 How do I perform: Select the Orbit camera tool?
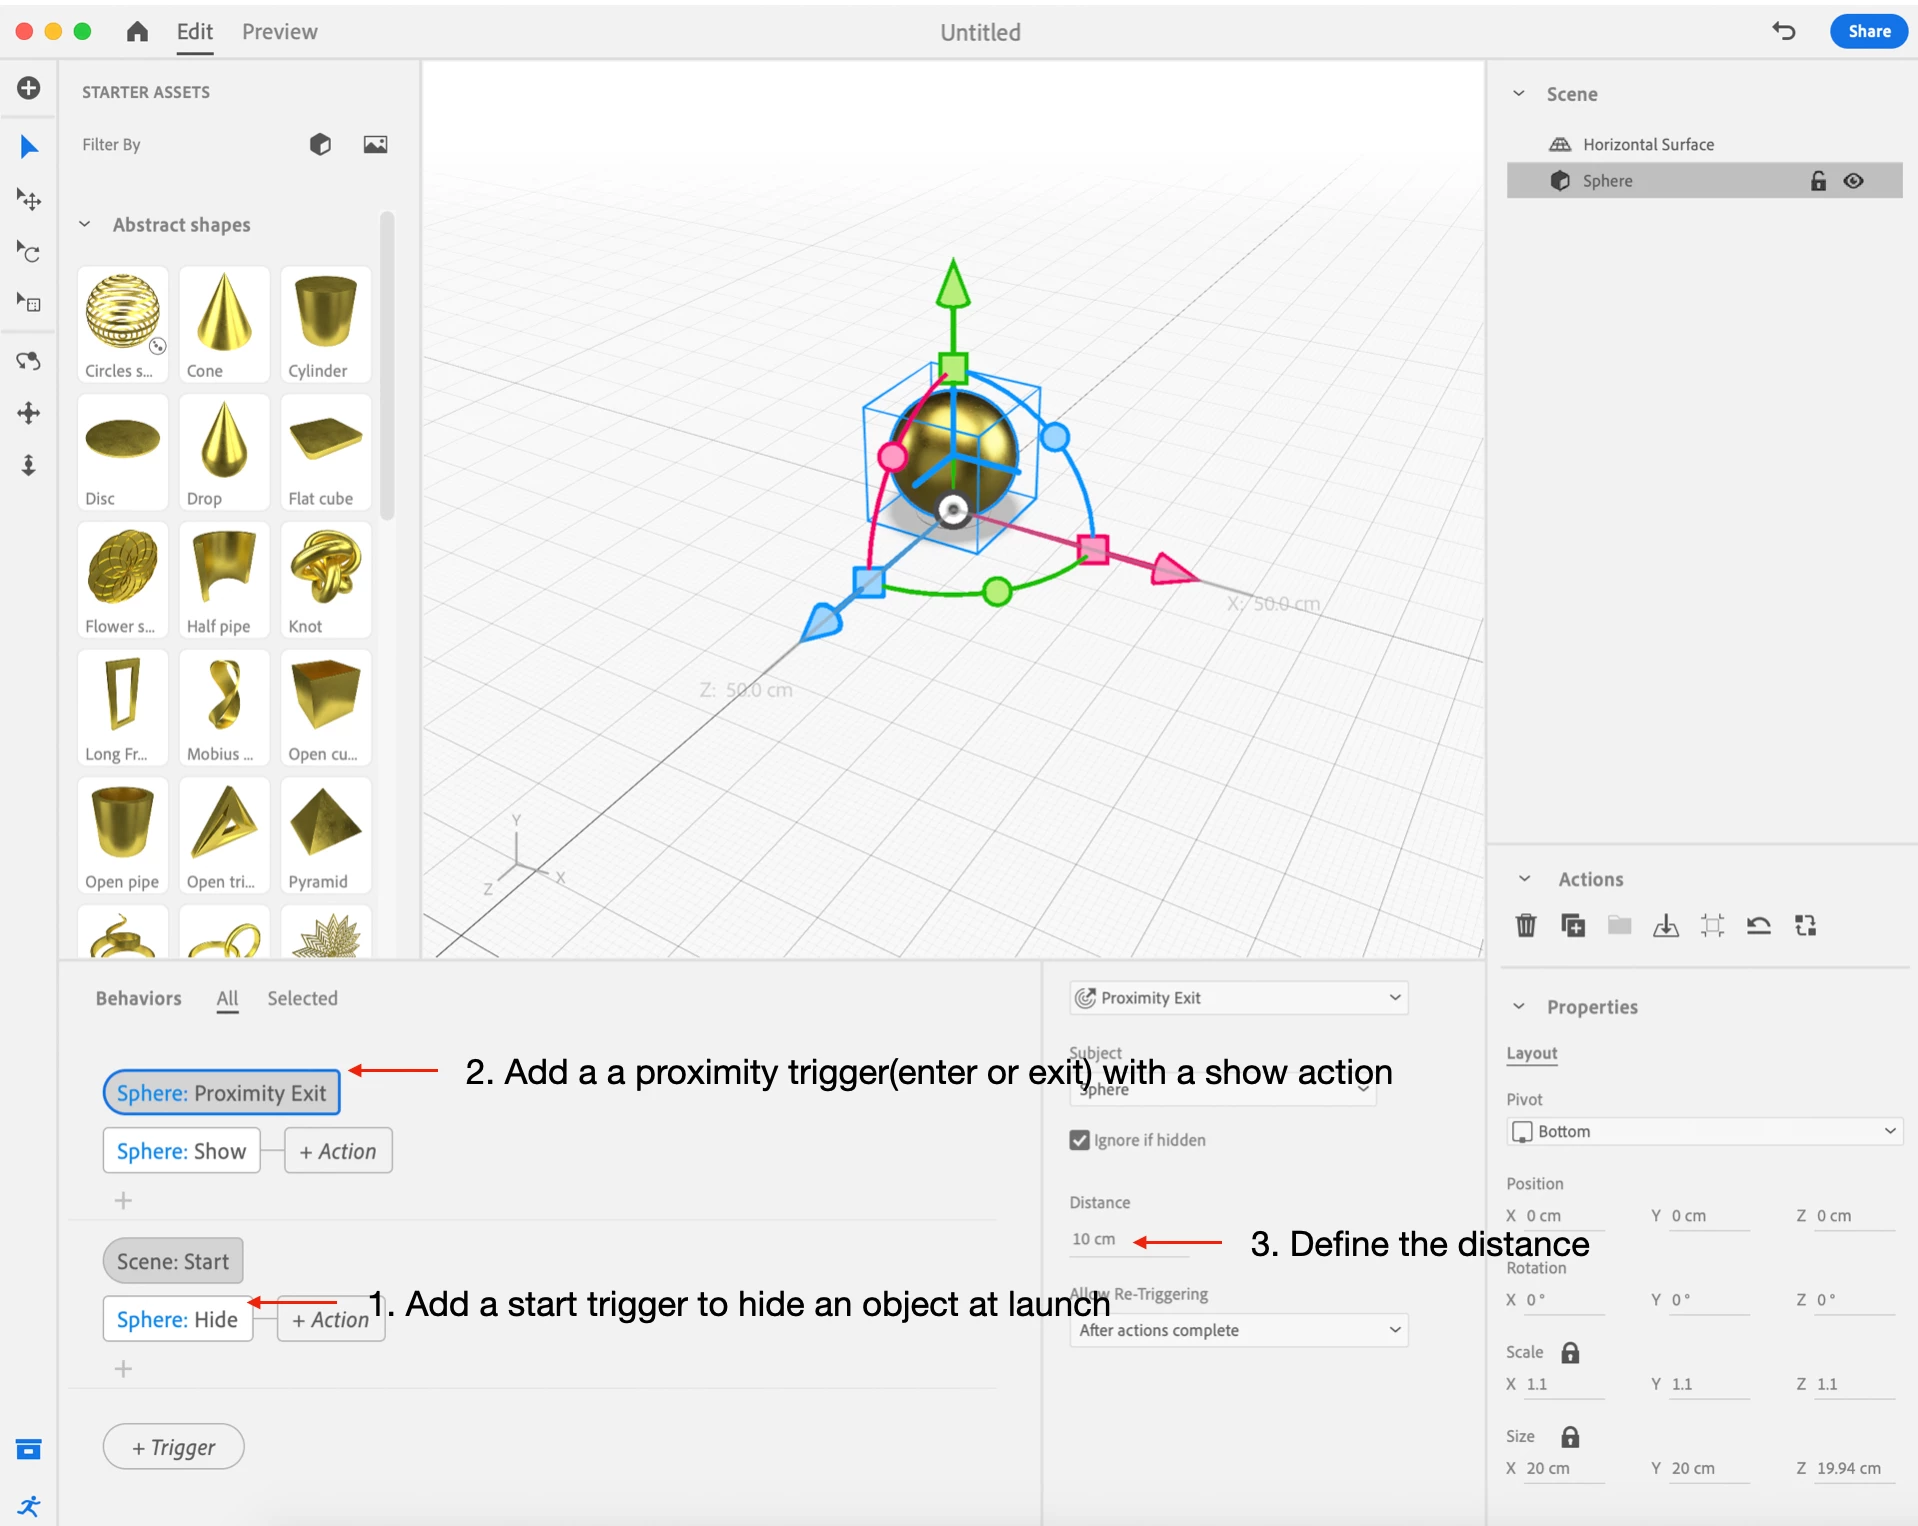pos(29,361)
